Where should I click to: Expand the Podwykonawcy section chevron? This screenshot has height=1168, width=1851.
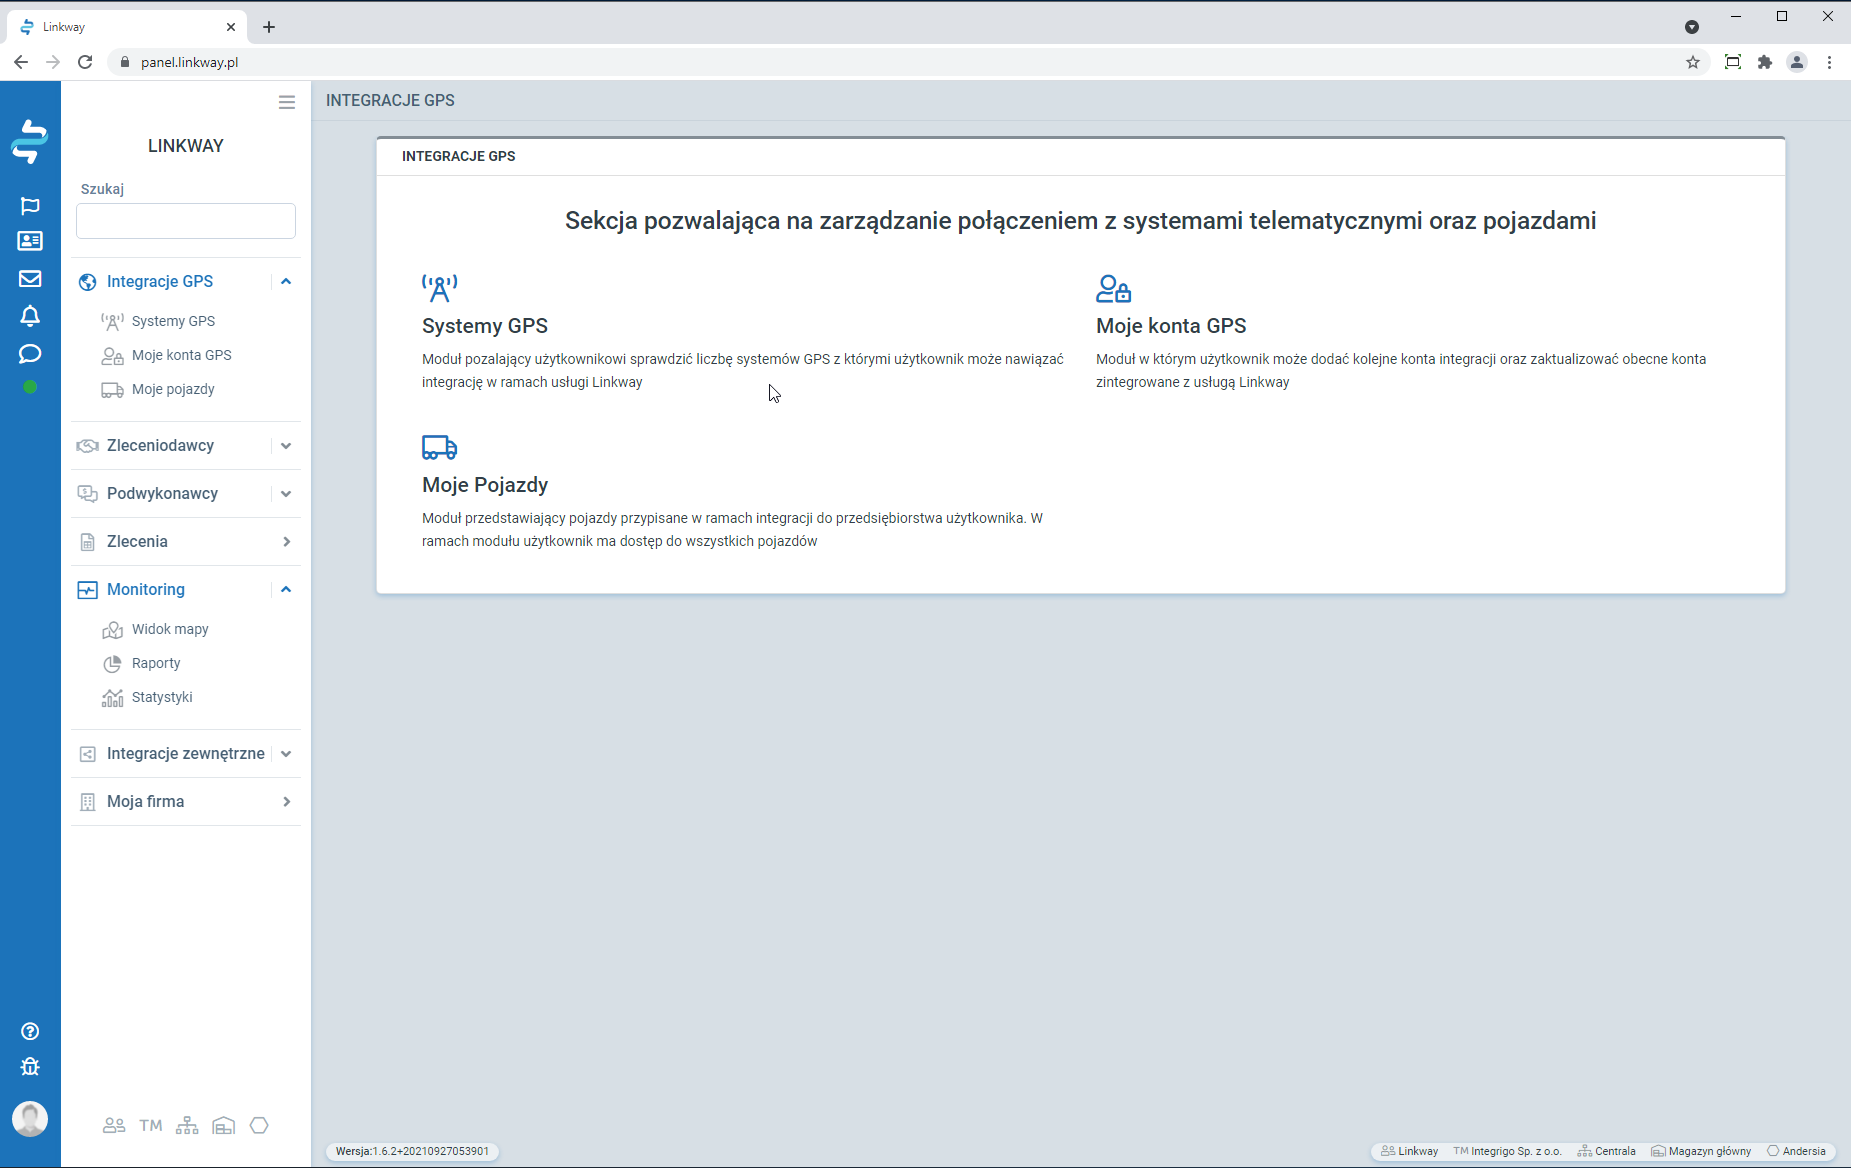pos(286,494)
